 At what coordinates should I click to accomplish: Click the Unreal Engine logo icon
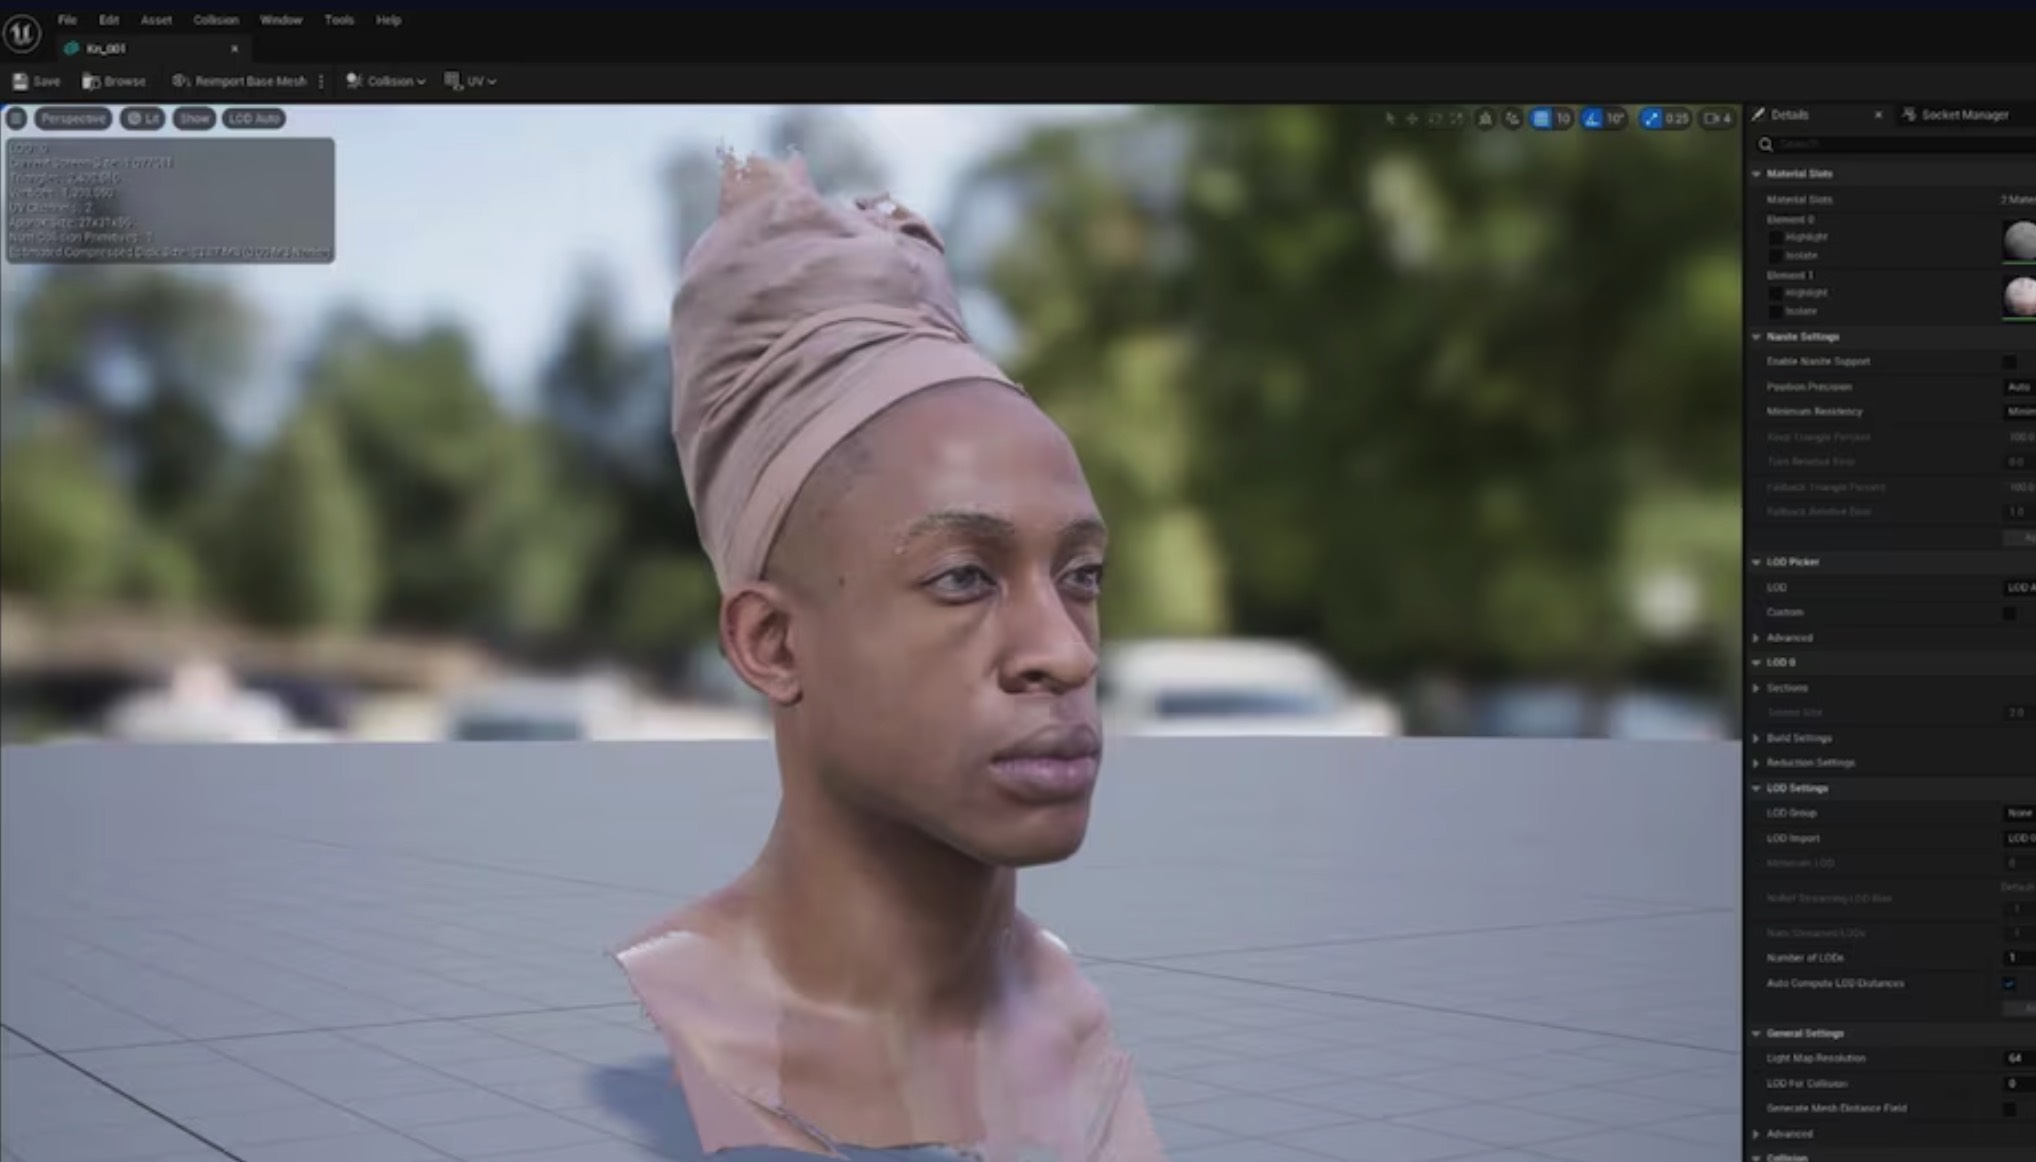(21, 33)
